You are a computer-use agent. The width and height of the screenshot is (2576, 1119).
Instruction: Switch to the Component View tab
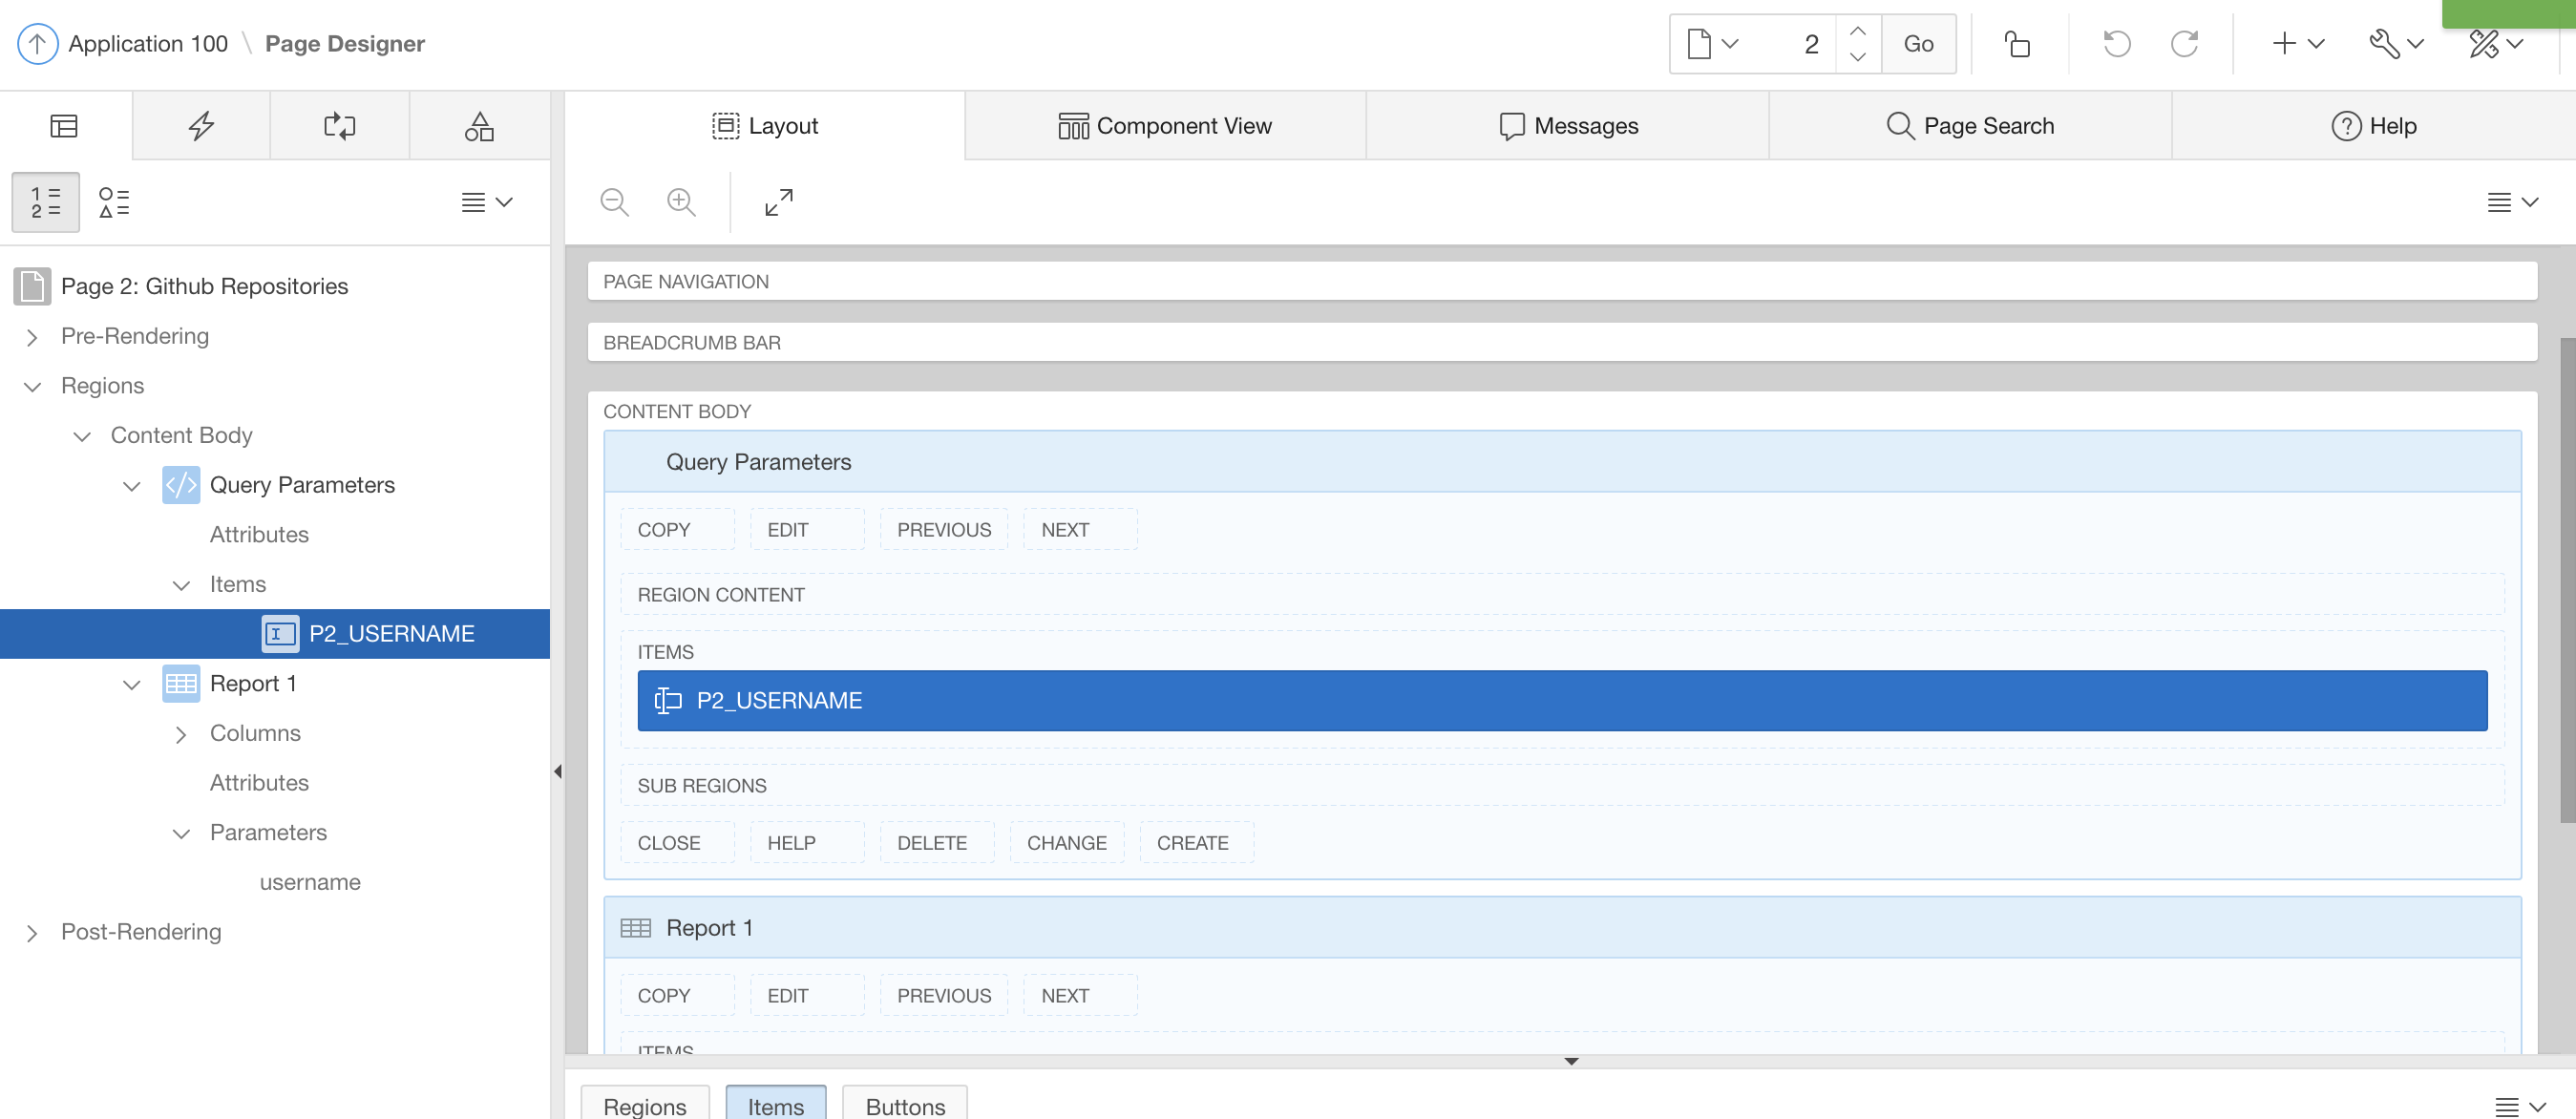1165,126
